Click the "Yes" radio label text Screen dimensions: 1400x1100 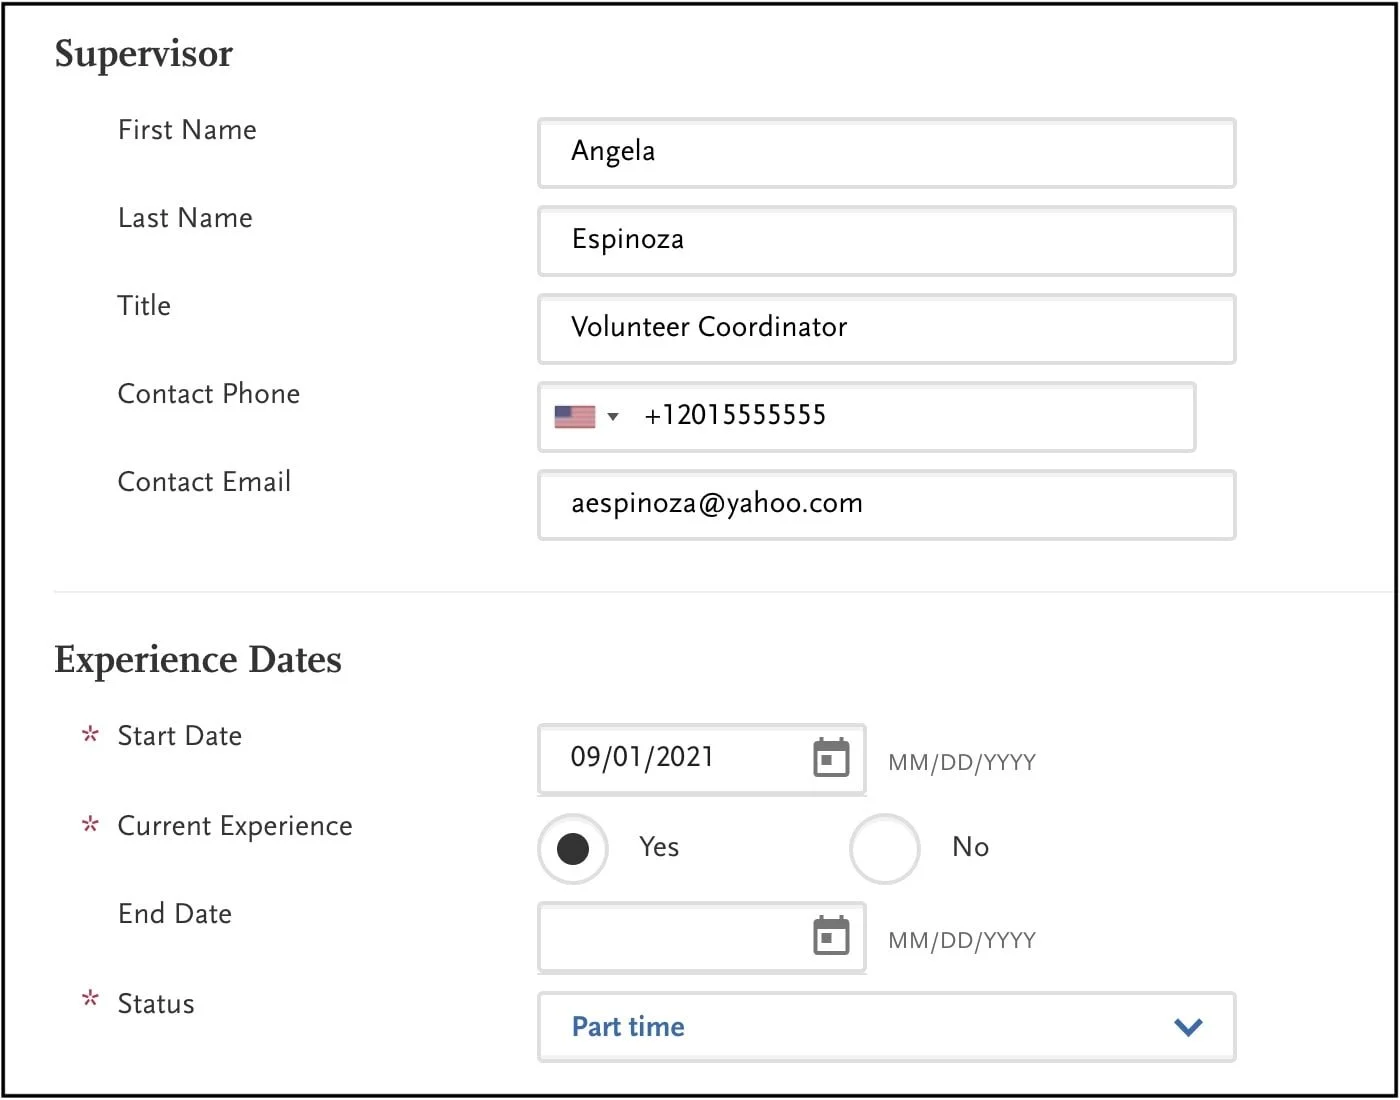click(659, 847)
